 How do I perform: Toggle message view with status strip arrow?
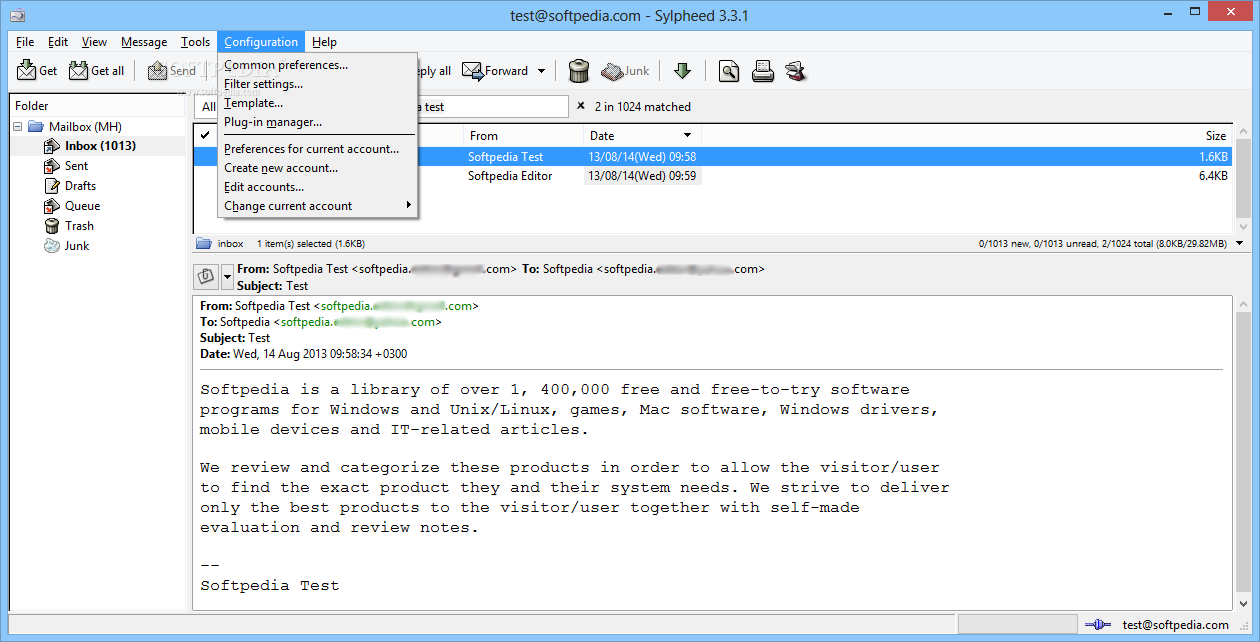click(x=1240, y=243)
